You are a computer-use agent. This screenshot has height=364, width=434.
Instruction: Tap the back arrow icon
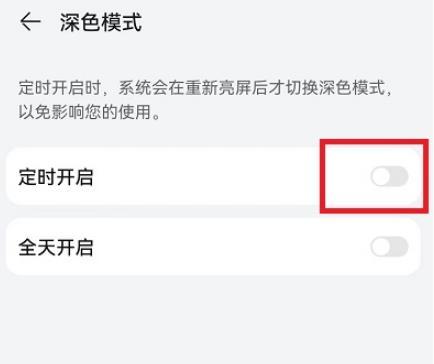pos(30,22)
